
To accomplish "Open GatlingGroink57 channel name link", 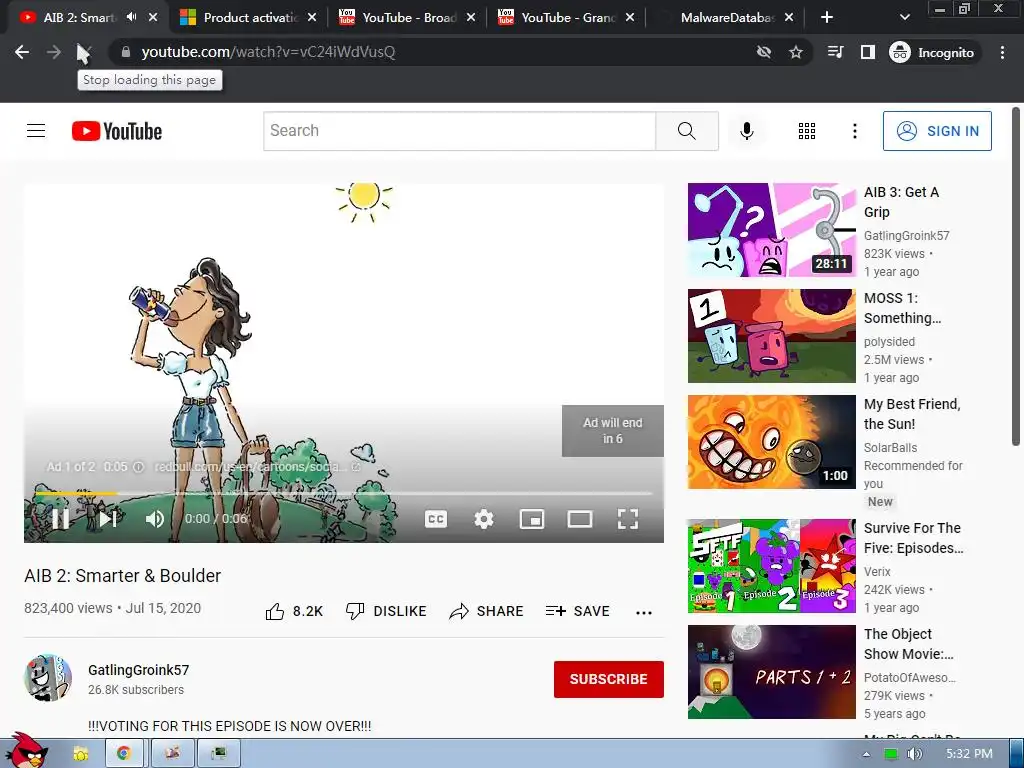I will pyautogui.click(x=138, y=670).
